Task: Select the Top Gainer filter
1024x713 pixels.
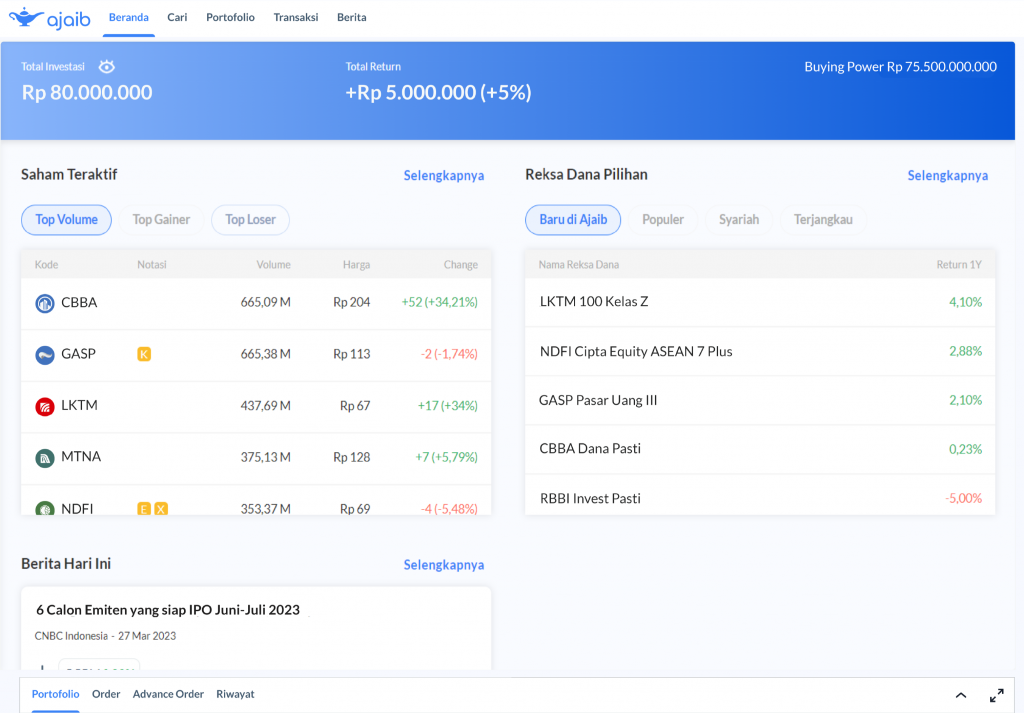Action: click(161, 219)
